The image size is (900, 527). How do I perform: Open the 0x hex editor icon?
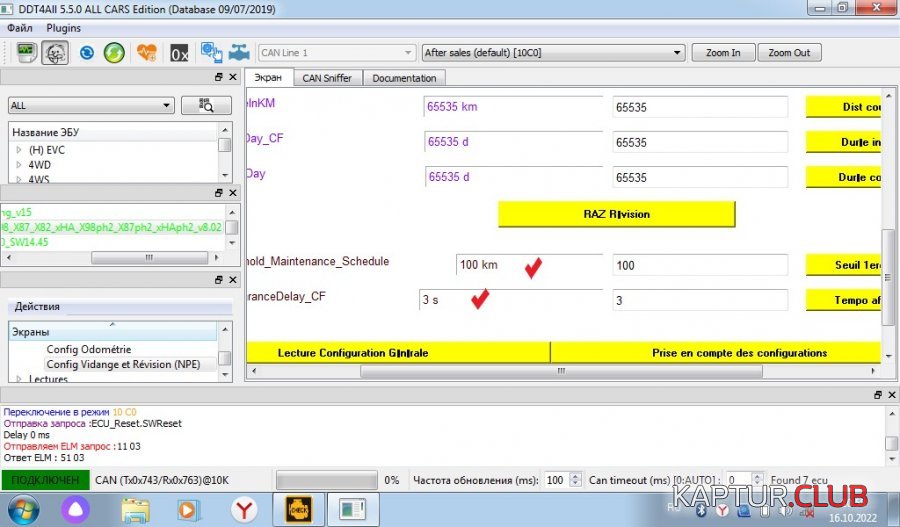click(x=179, y=53)
